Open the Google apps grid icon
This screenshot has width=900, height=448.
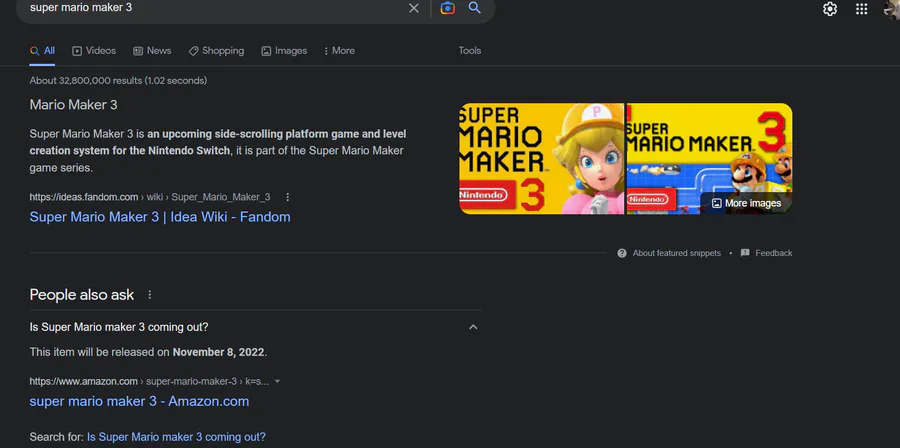click(862, 9)
